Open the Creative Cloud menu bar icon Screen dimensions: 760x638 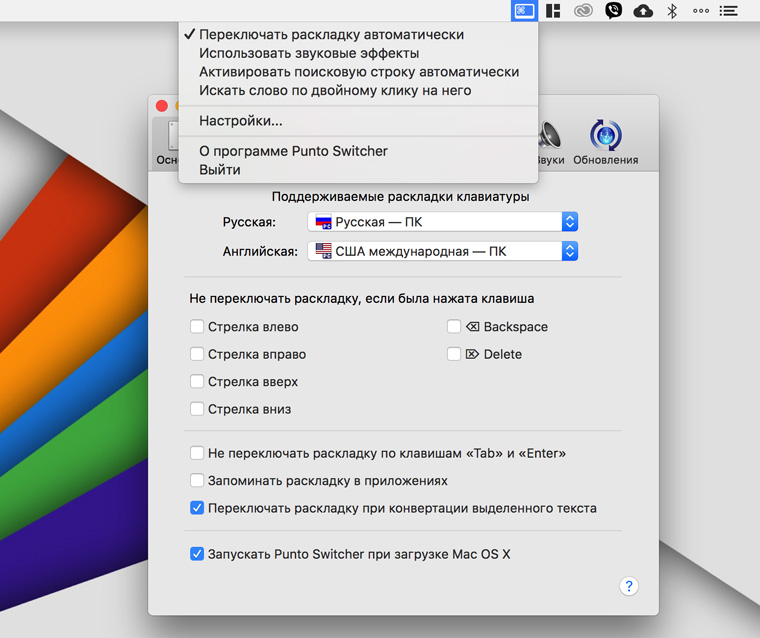[x=583, y=11]
